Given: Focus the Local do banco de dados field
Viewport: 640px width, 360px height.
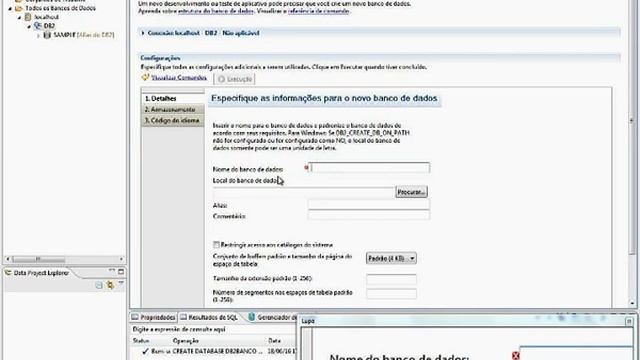Looking at the screenshot, I should click(x=303, y=192).
